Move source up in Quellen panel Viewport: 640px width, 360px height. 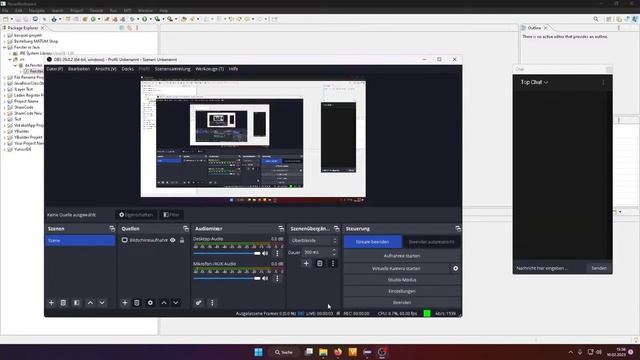[164, 303]
